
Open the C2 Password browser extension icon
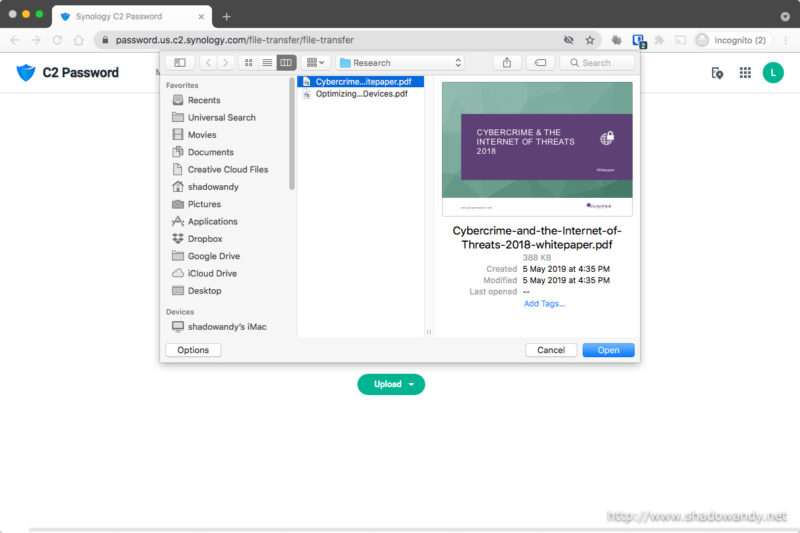coord(638,40)
